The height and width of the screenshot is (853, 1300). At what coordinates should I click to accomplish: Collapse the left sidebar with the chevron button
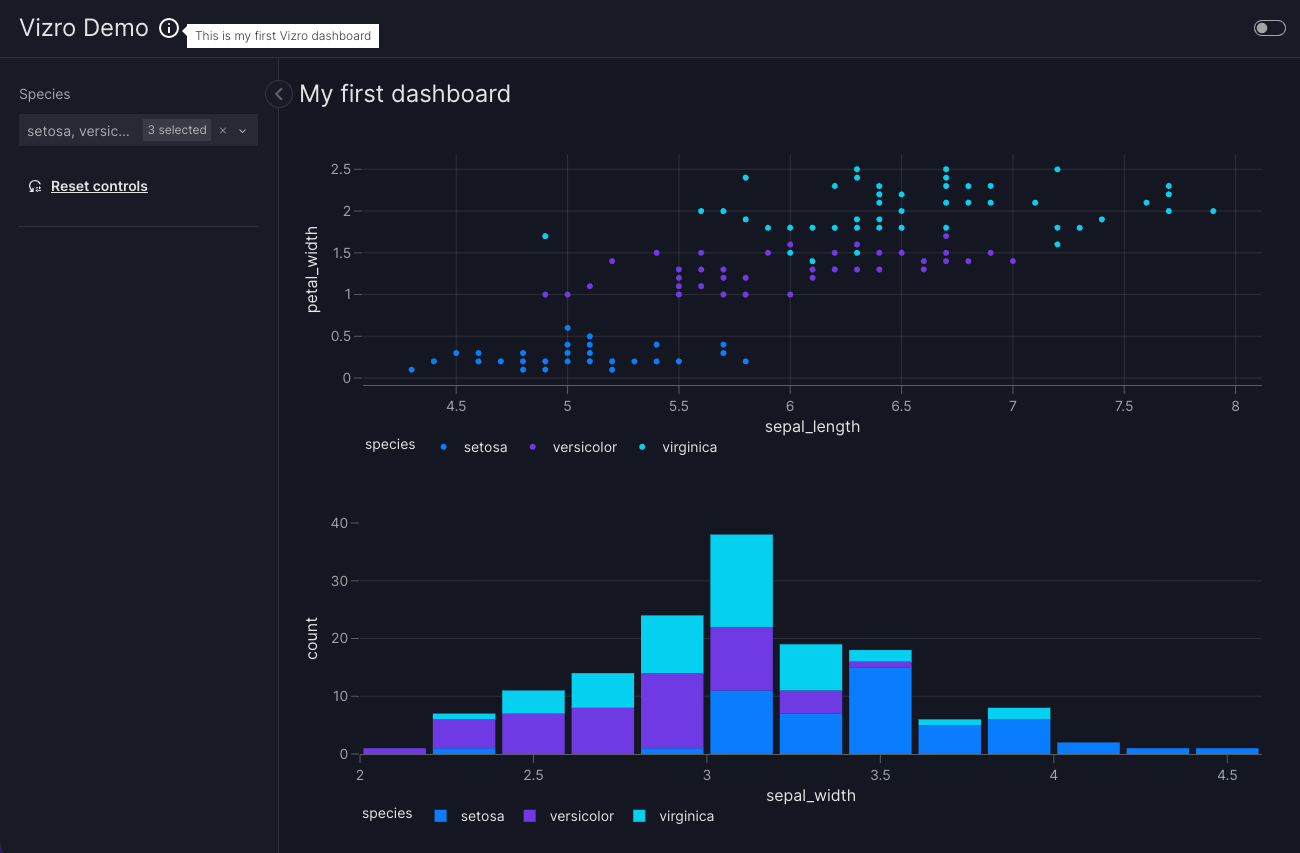coord(279,94)
